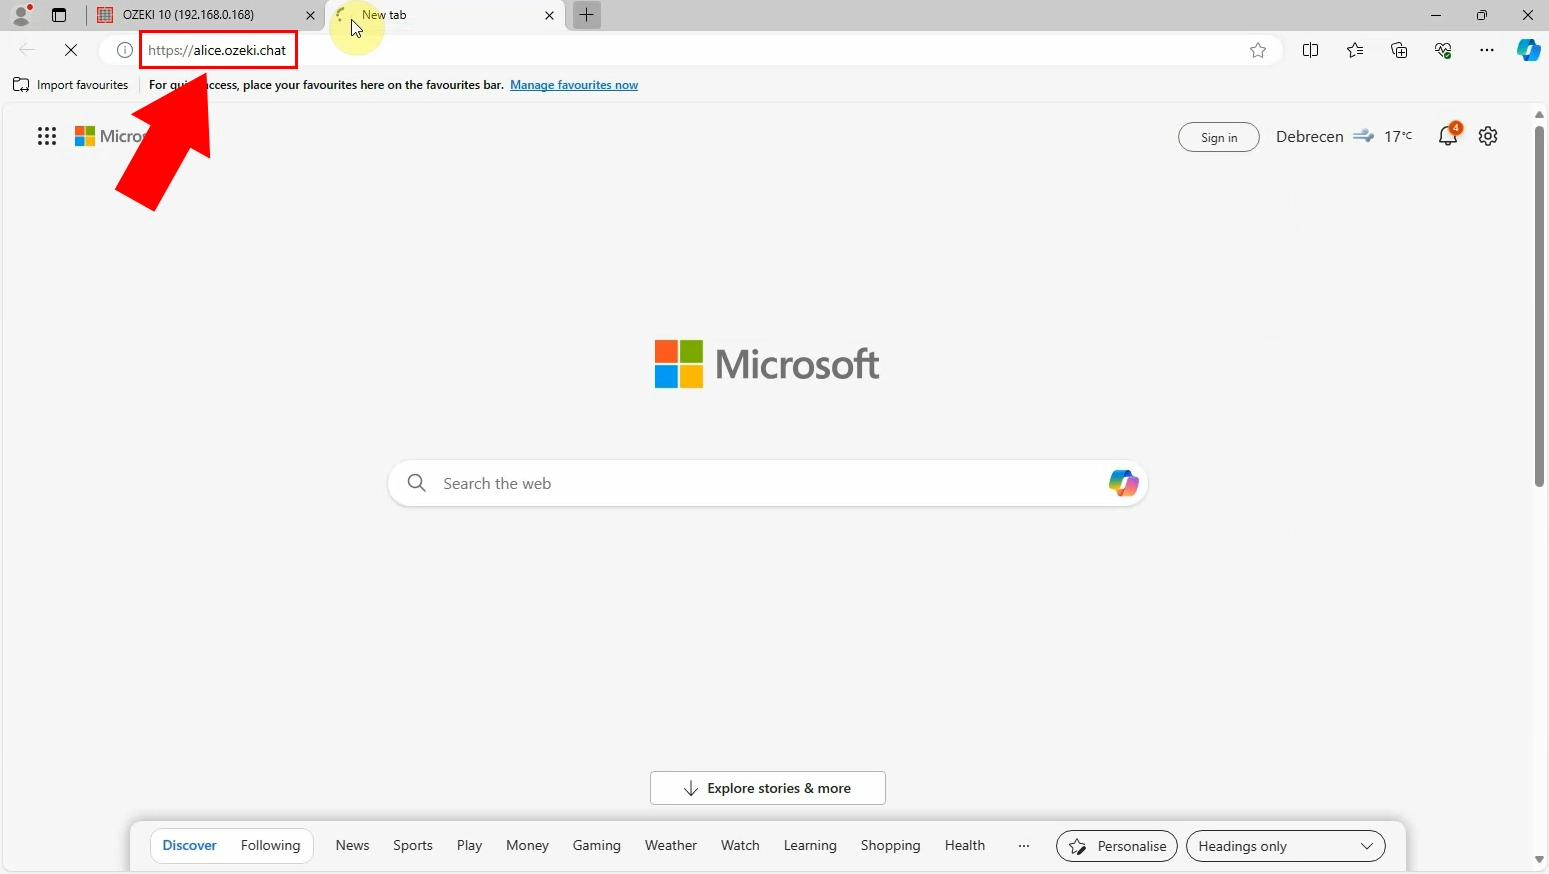Open the Copilot sidebar icon
The width and height of the screenshot is (1549, 874).
[x=1529, y=50]
